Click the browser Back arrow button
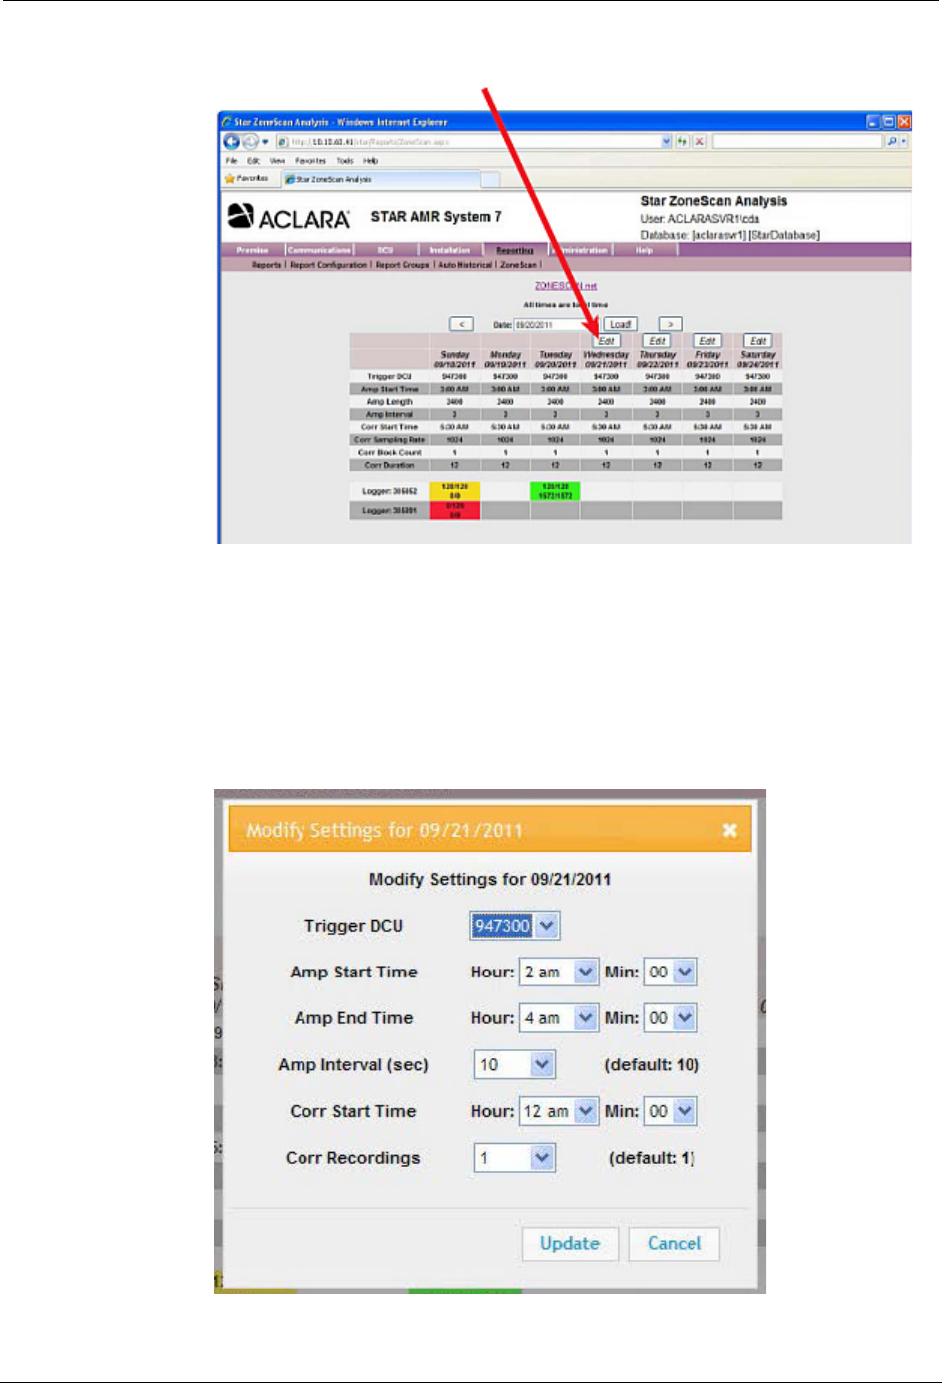 [x=232, y=142]
